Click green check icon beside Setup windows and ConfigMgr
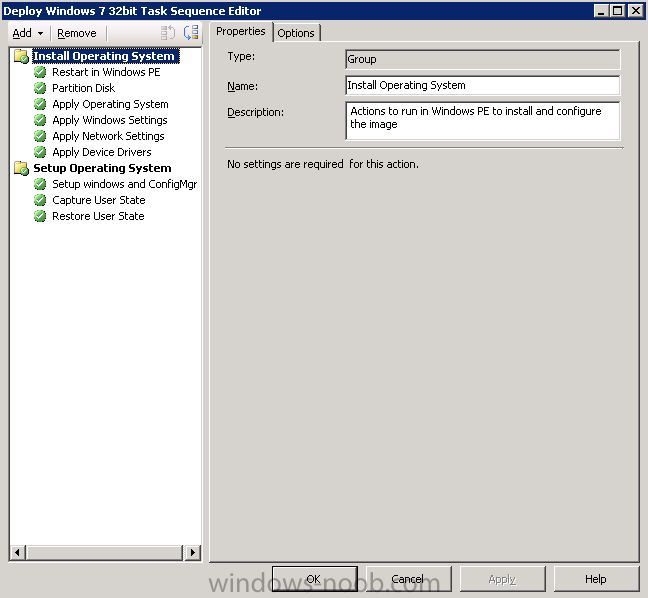This screenshot has width=648, height=598. coord(40,184)
